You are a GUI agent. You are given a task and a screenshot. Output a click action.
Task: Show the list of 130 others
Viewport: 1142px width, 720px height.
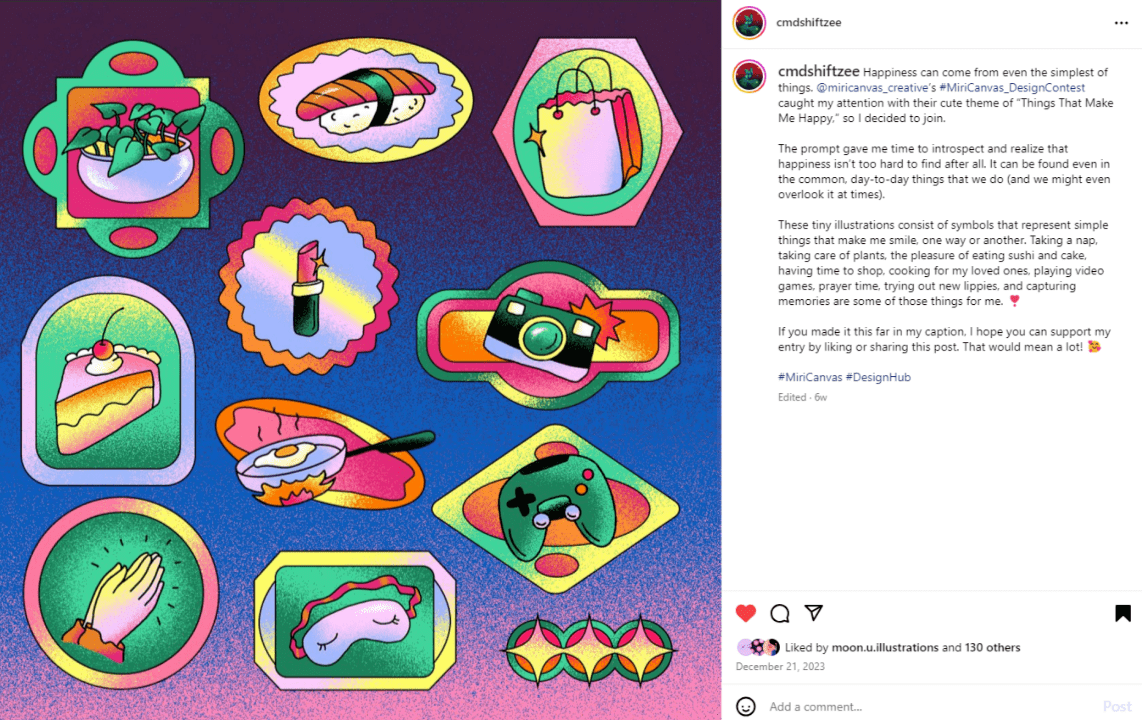tap(993, 647)
